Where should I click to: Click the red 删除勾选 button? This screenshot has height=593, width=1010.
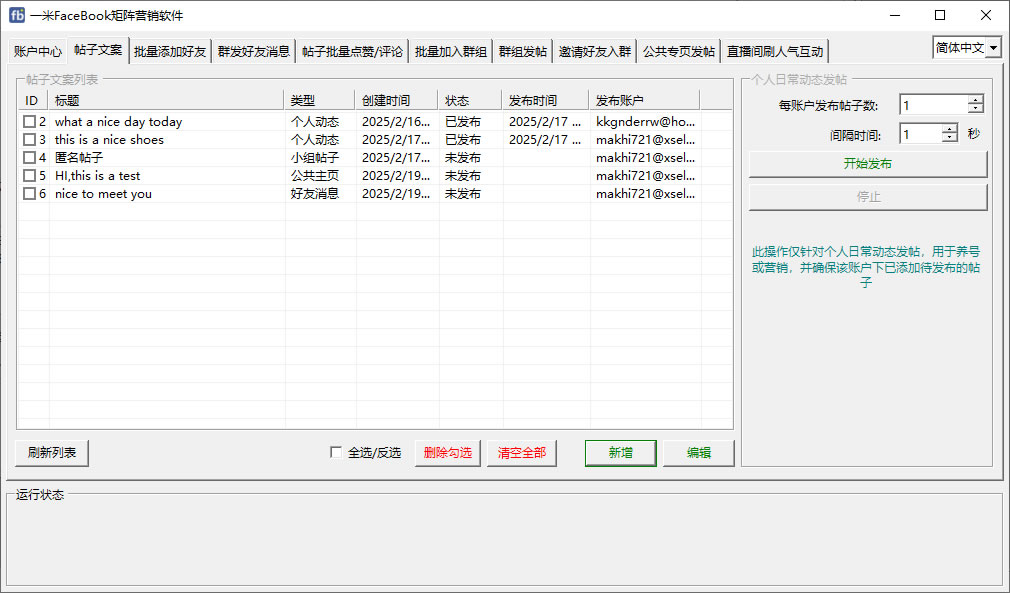pyautogui.click(x=448, y=453)
